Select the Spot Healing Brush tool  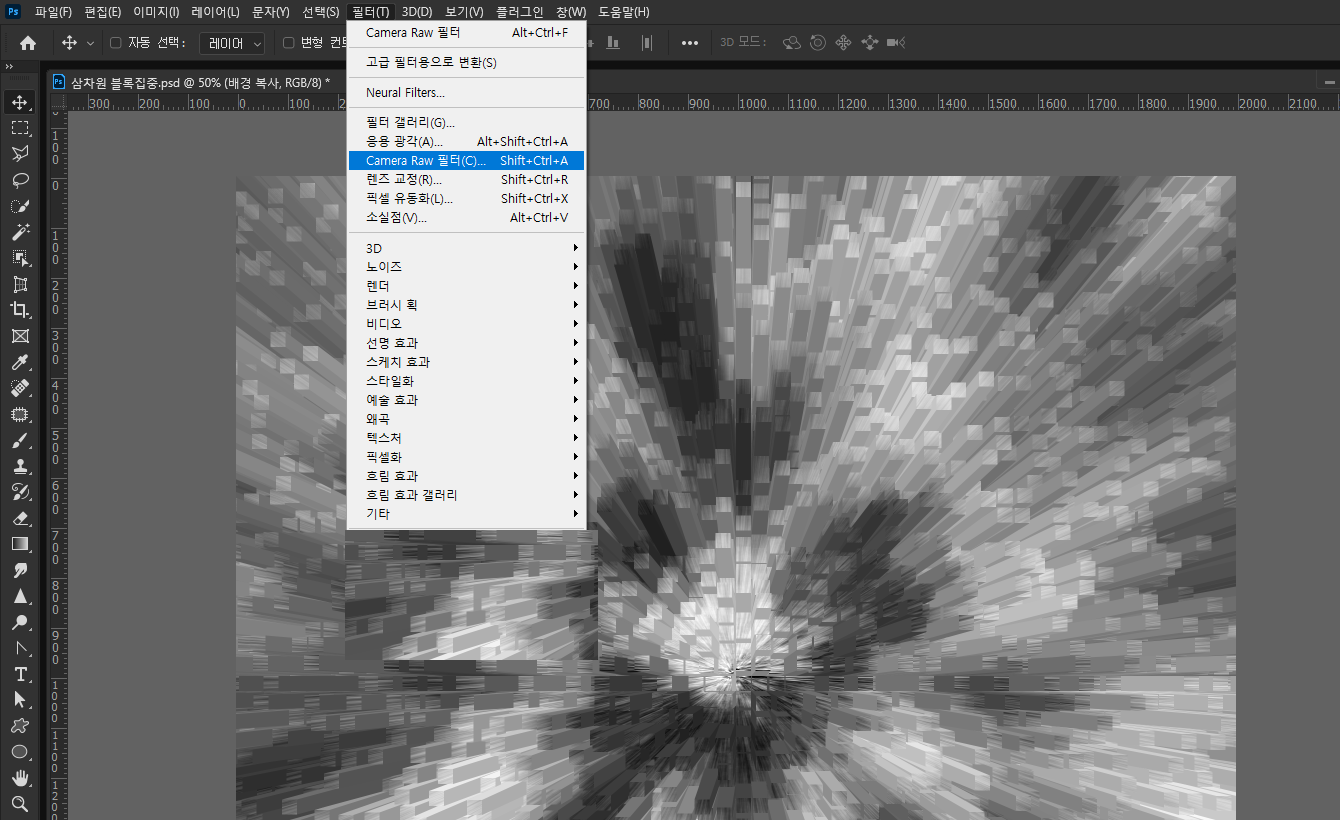(20, 388)
